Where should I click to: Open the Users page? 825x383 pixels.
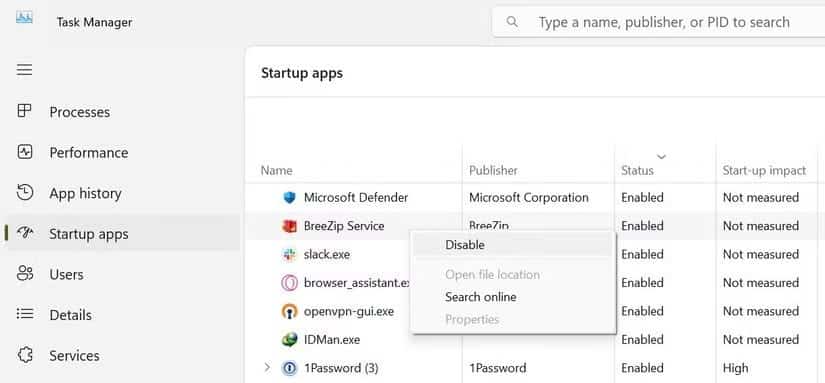click(x=66, y=275)
